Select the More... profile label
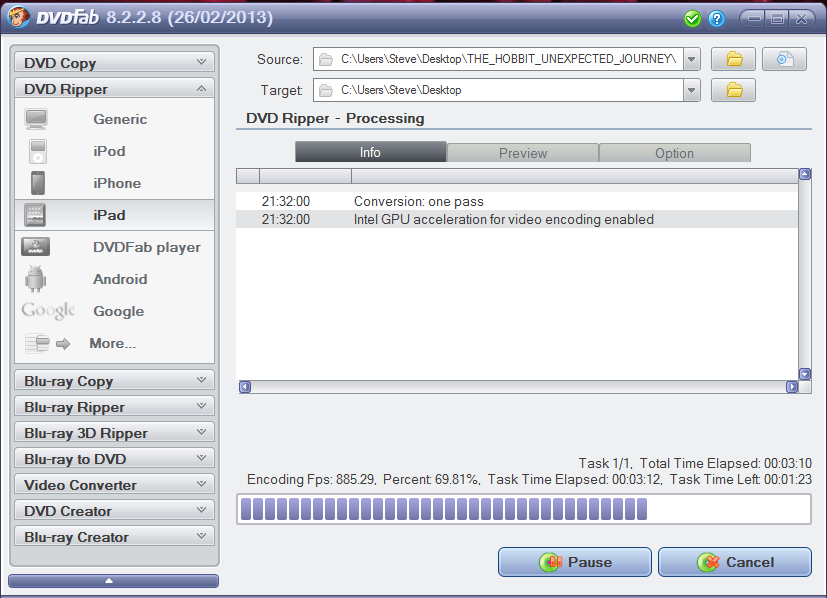The image size is (827, 598). pos(113,343)
